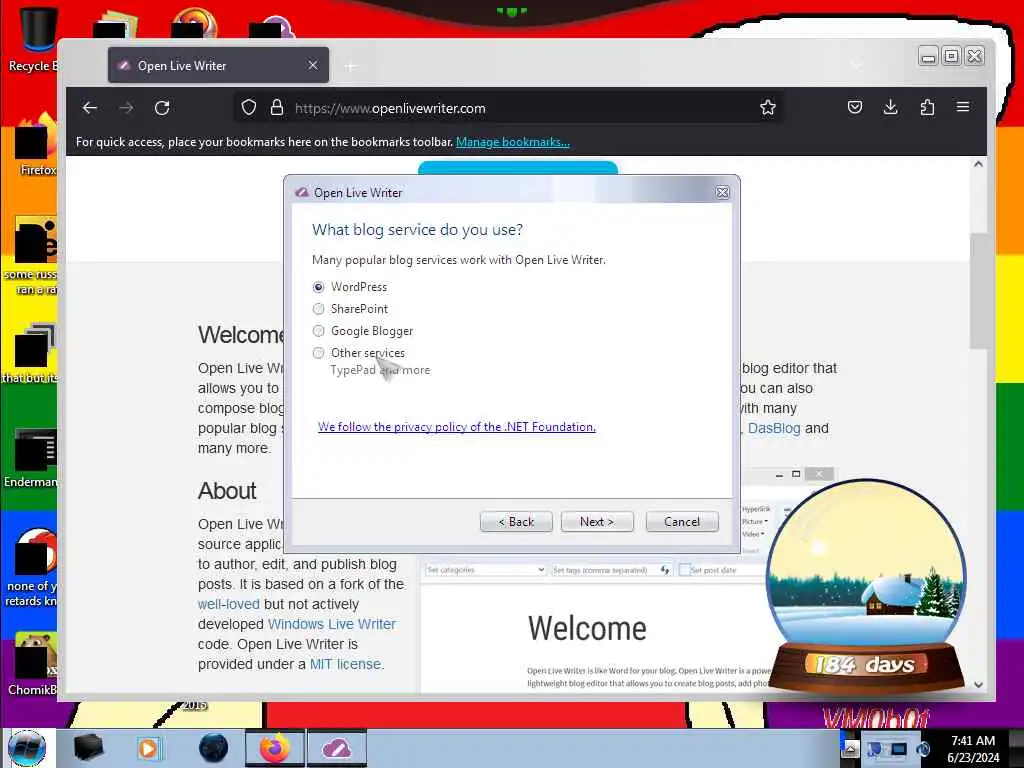
Task: Click the vertical scrollbar thumb of the page
Action: [978, 291]
